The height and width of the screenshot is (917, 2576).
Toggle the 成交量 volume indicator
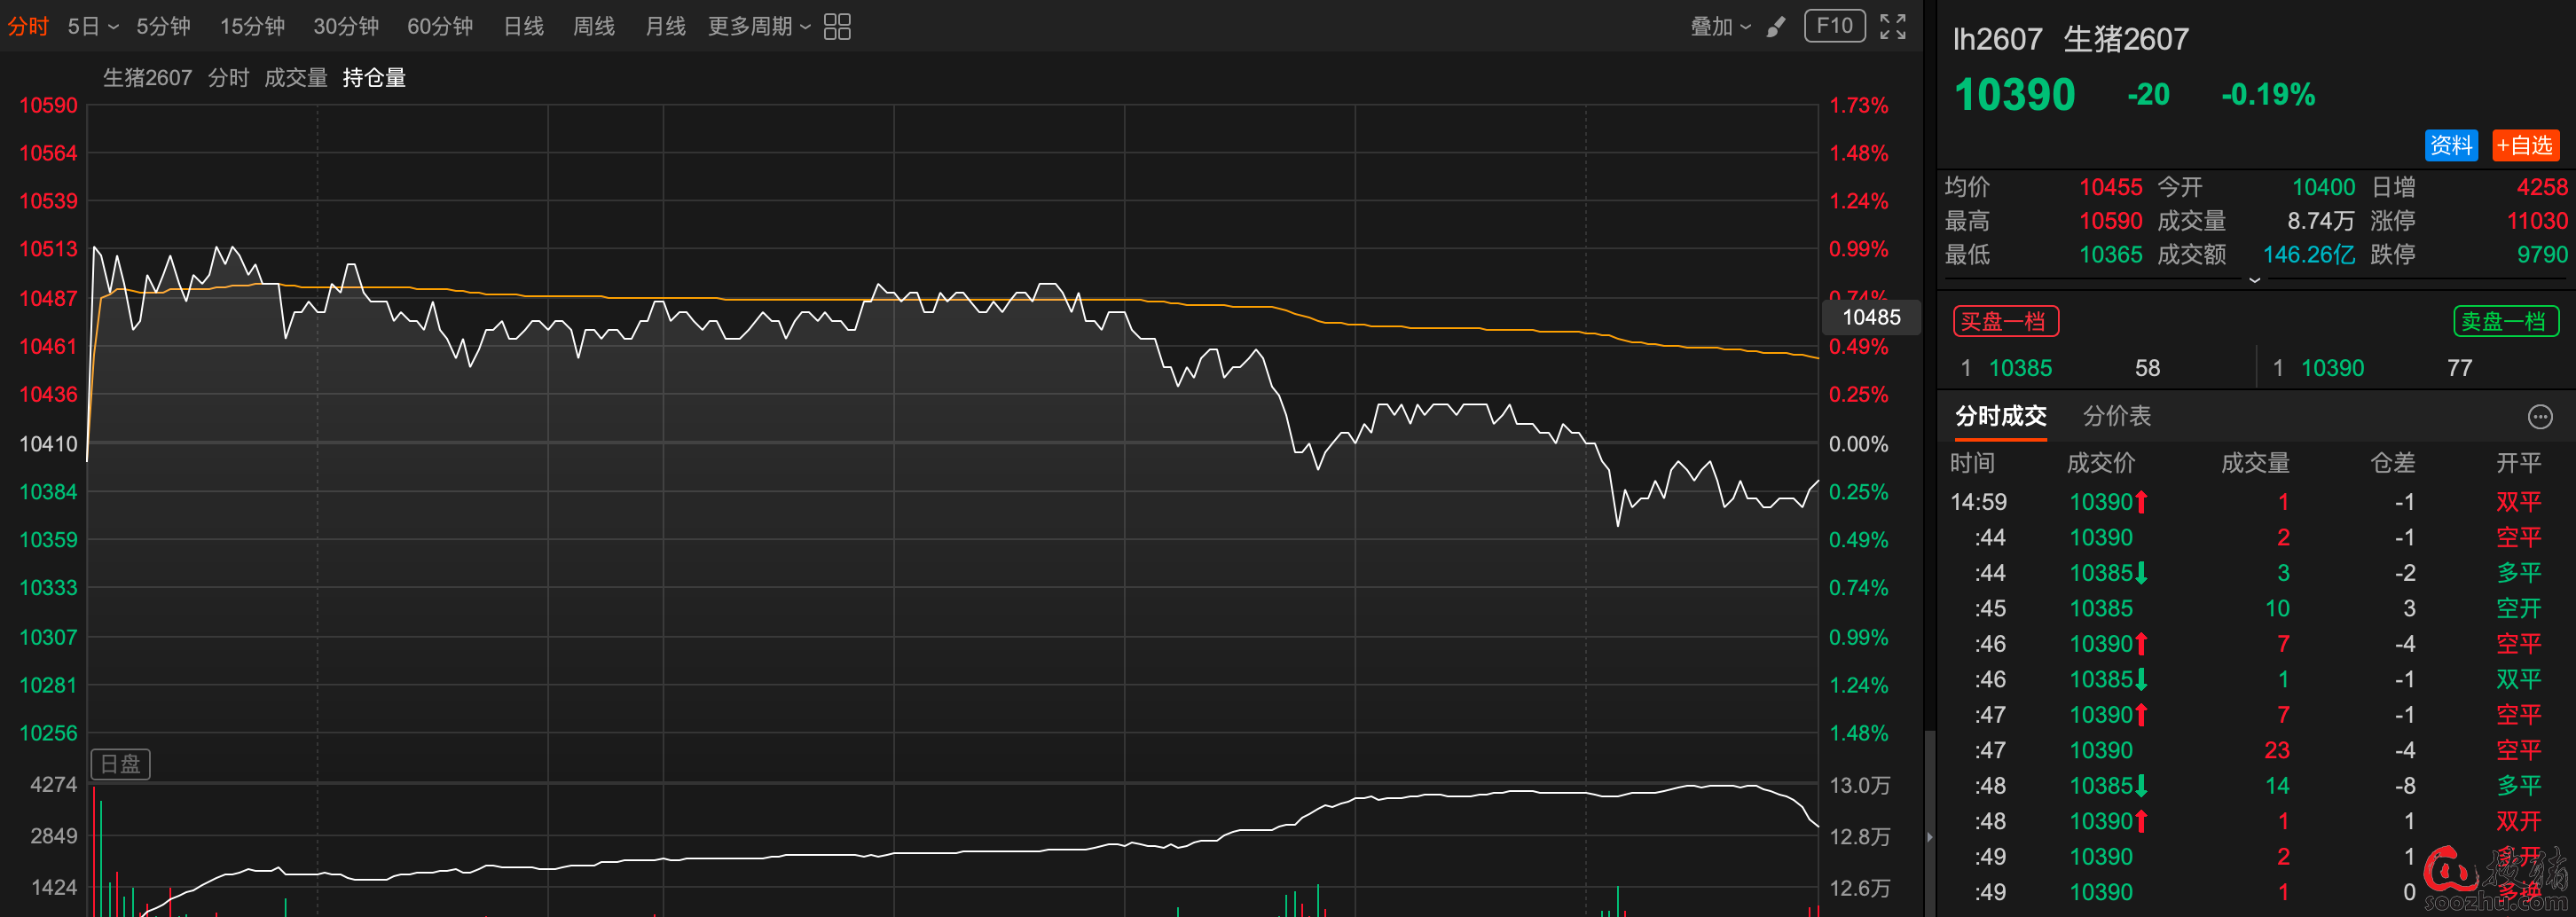pos(295,78)
